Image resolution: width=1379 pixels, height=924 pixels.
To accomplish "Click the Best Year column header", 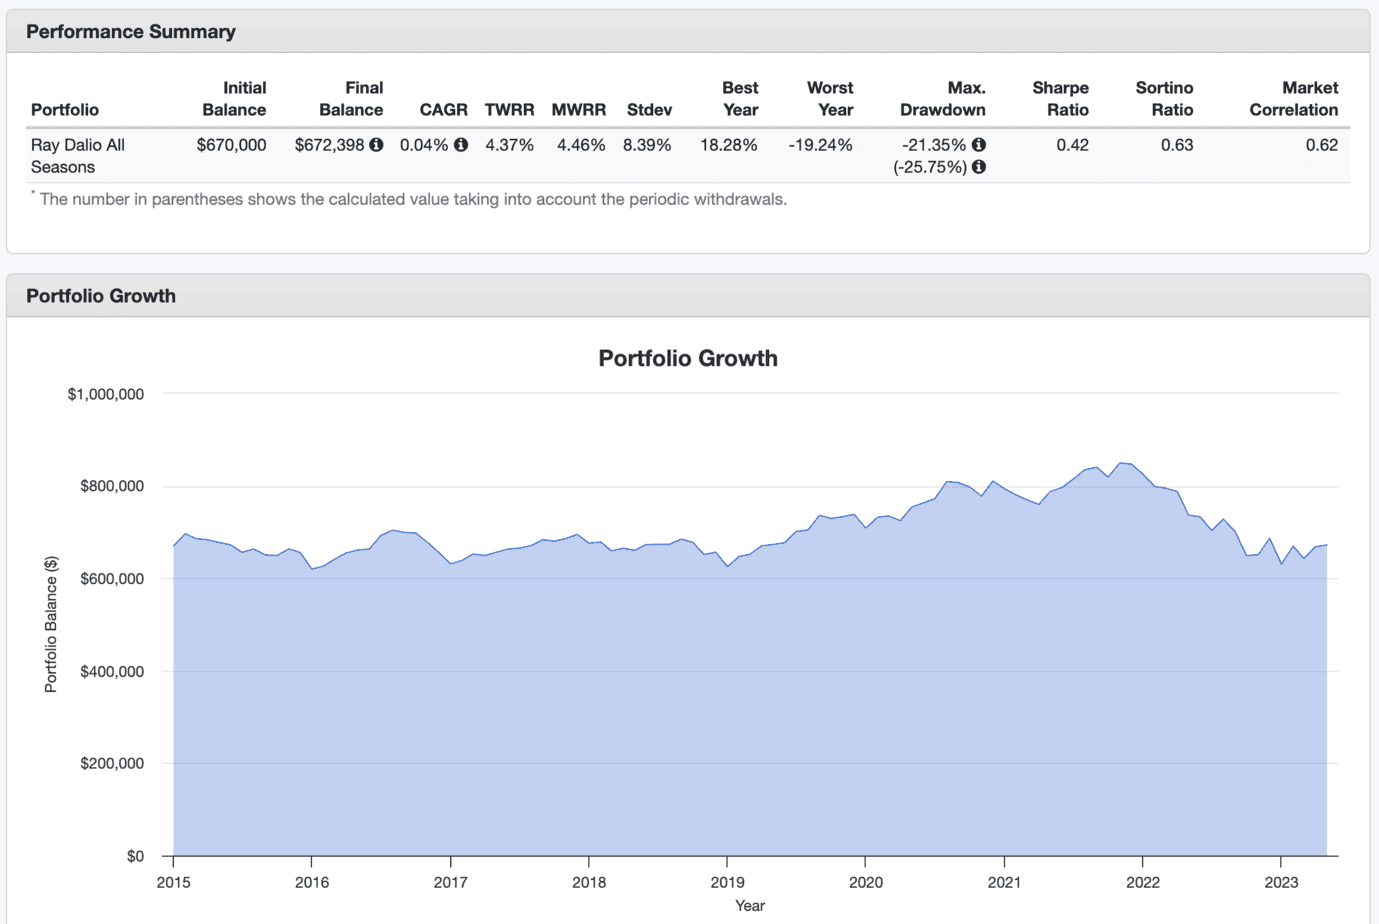I will pos(740,99).
